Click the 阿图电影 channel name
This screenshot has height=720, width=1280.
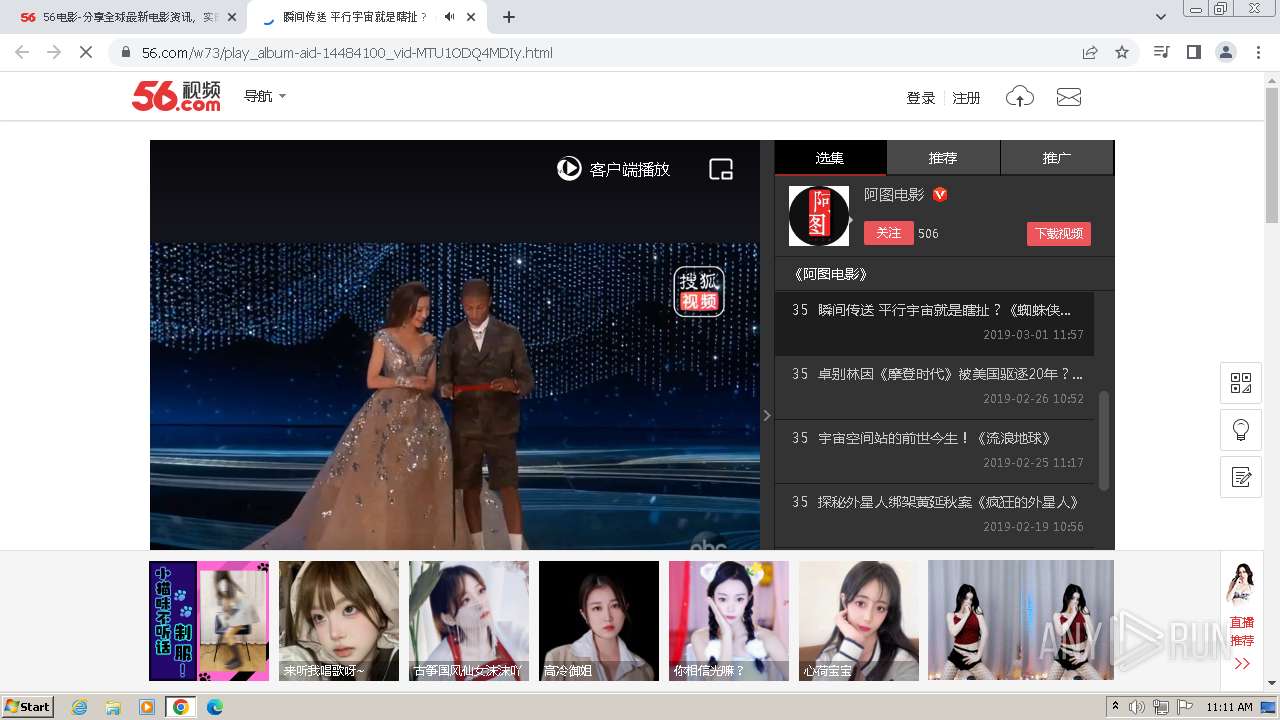coord(894,195)
